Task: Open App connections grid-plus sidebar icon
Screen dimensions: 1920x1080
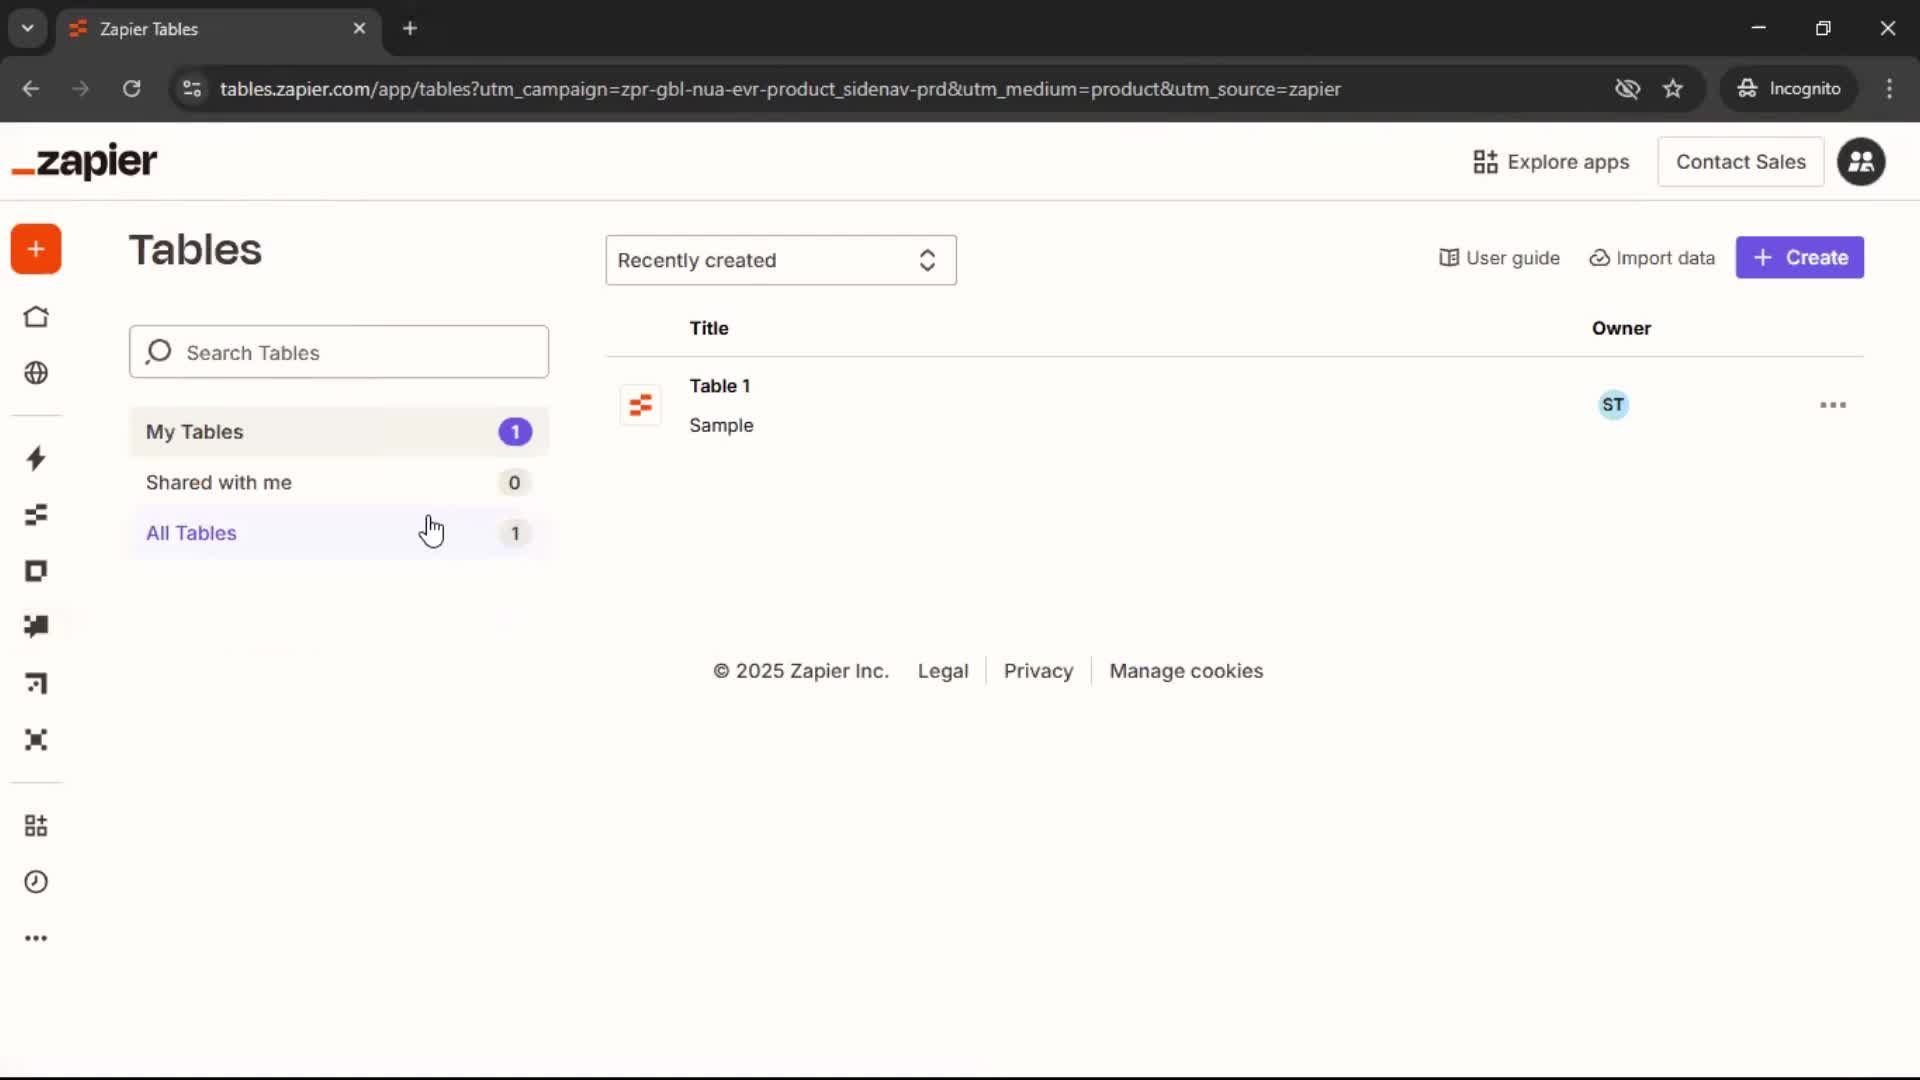Action: 36,826
